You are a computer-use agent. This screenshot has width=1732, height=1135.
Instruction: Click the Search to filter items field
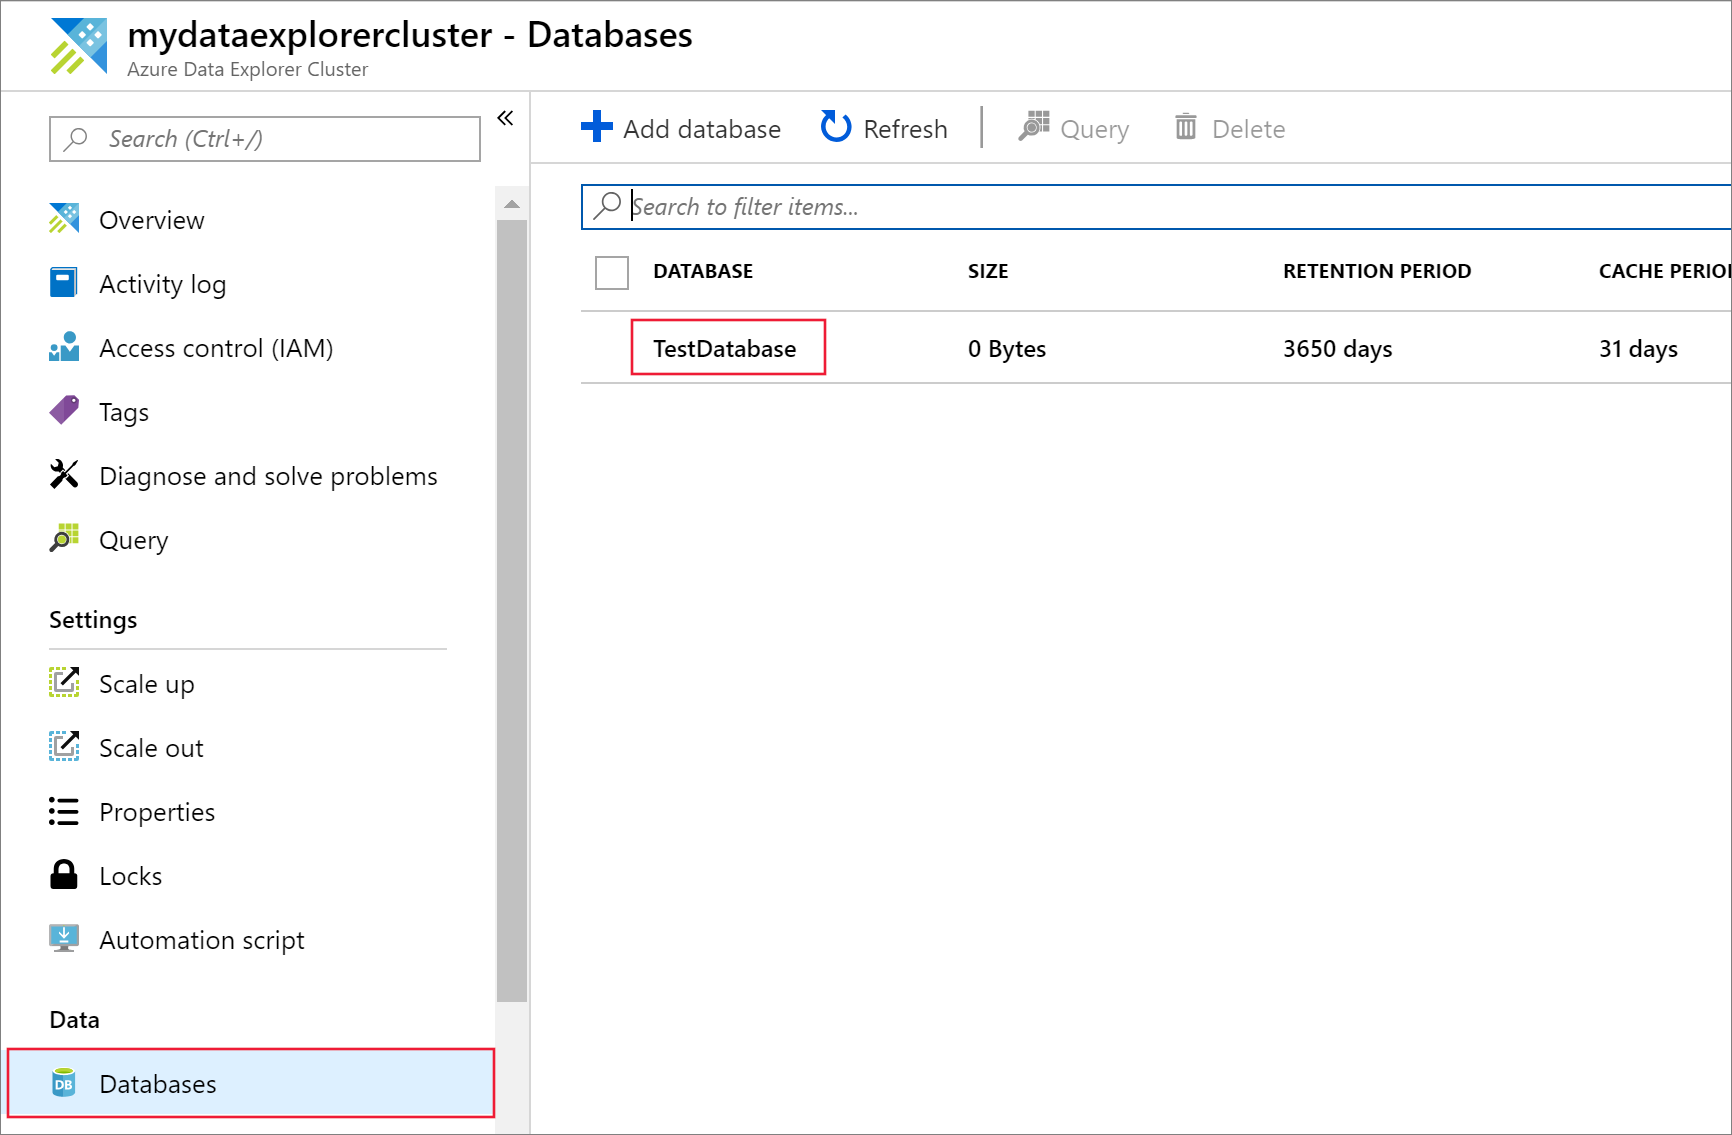click(x=900, y=207)
